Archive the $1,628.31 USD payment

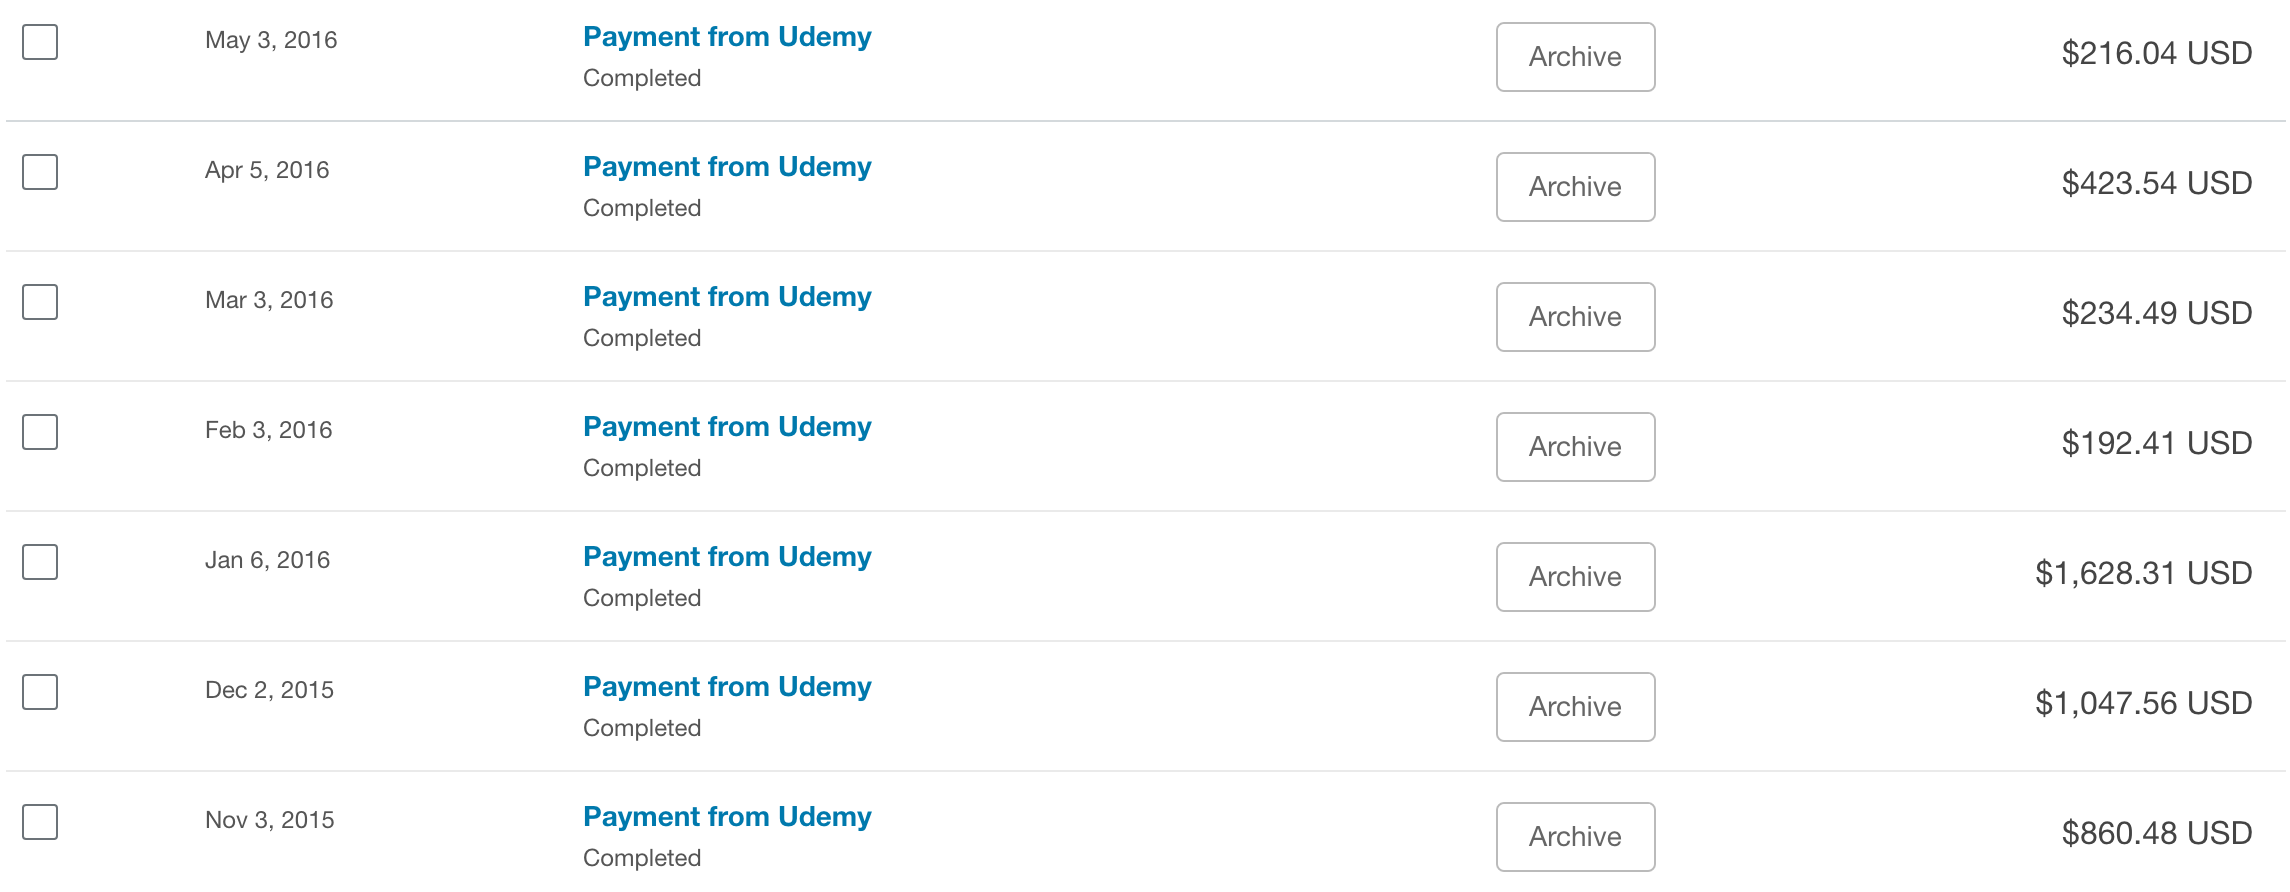tap(1575, 577)
